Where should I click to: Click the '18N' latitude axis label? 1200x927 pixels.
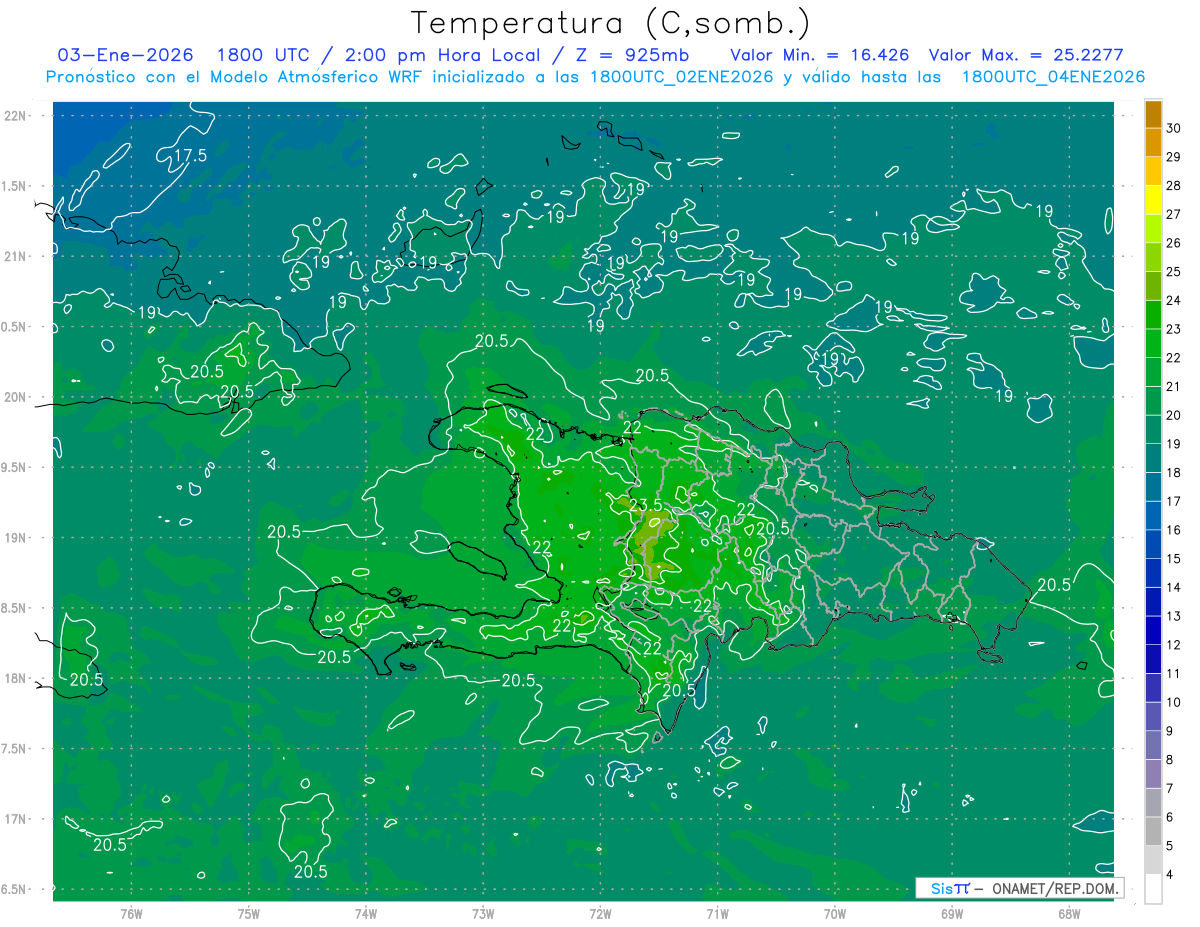[x=16, y=679]
